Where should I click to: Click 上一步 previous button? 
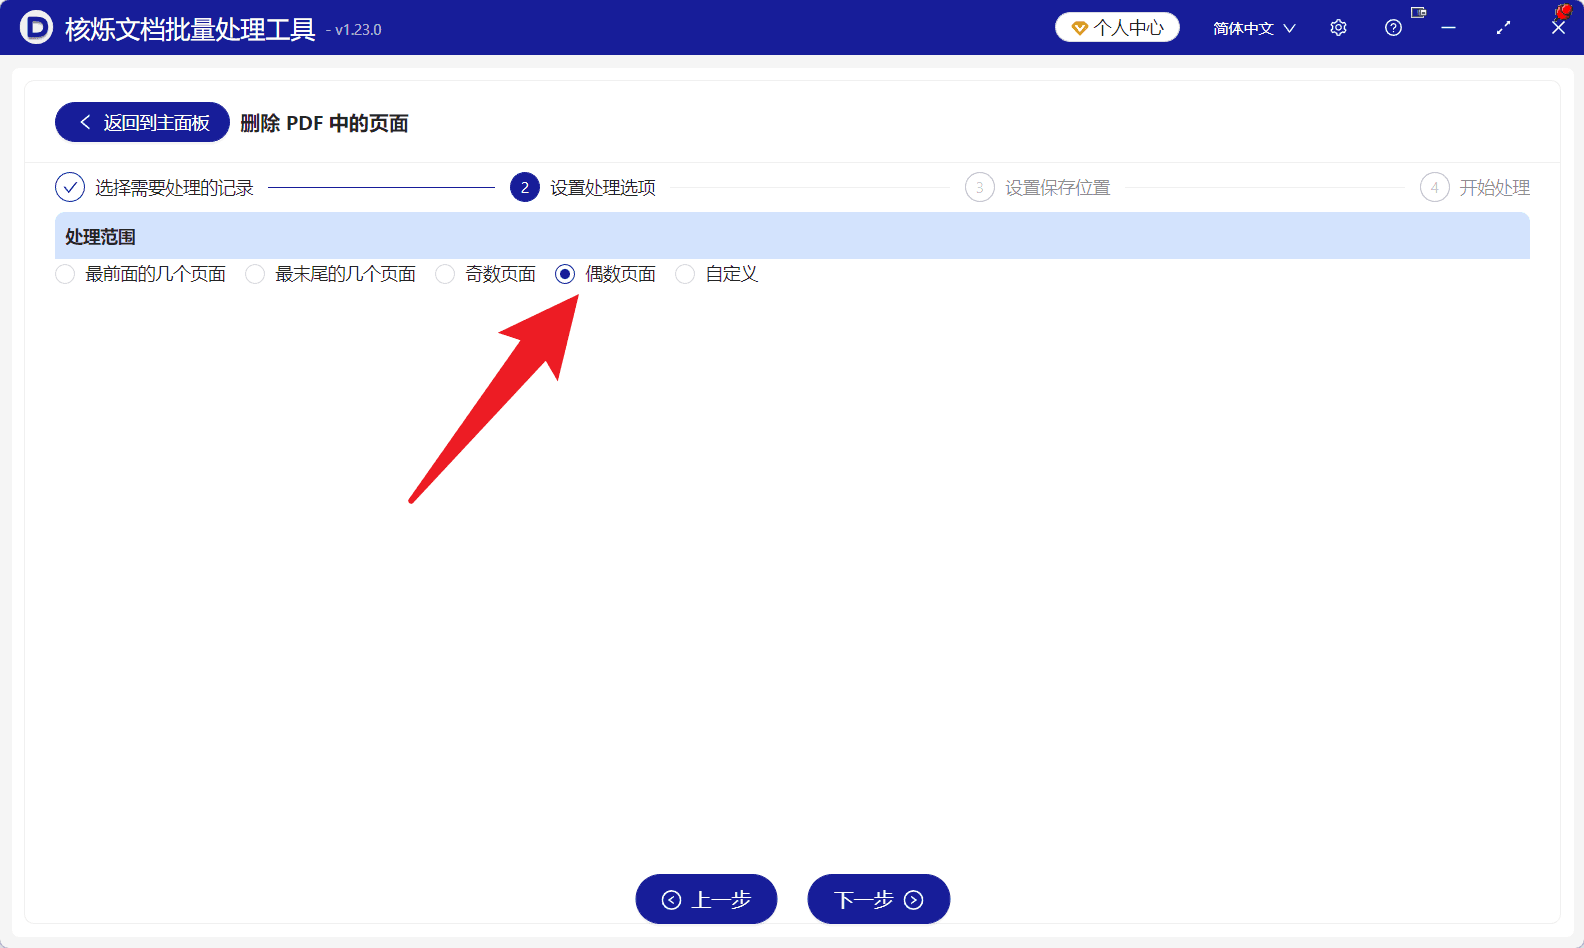point(706,899)
